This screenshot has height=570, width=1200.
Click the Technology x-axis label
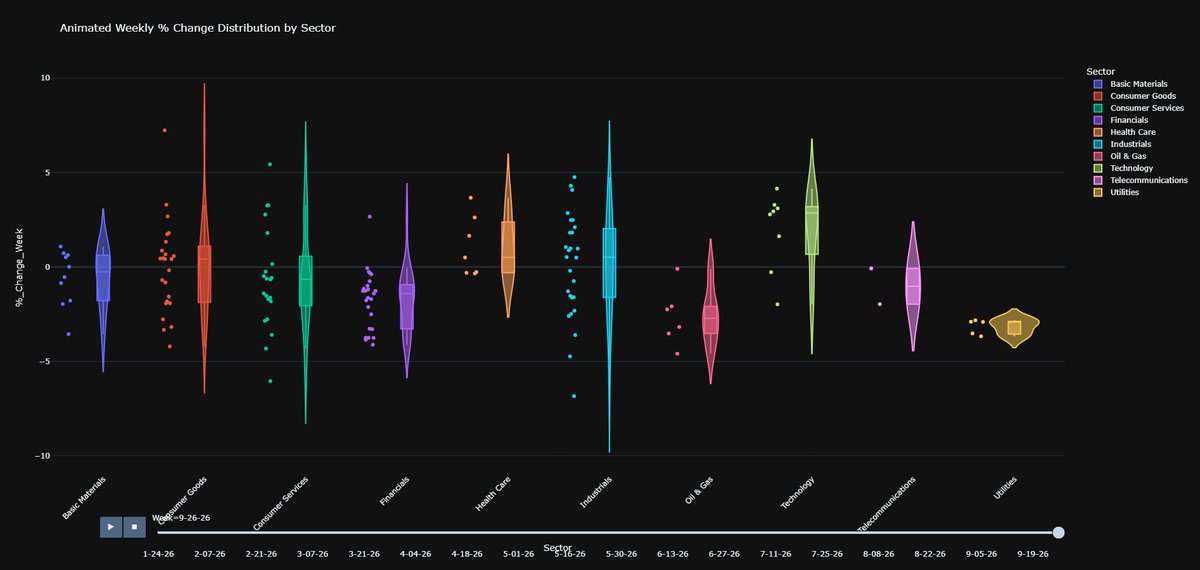[x=798, y=494]
